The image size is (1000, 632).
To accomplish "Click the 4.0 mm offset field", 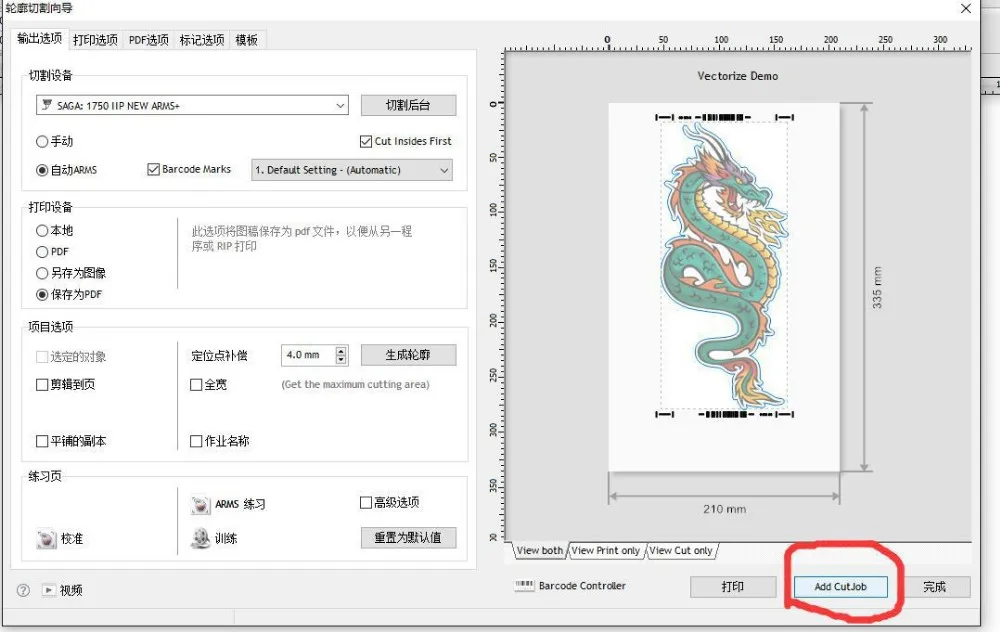I will click(x=308, y=355).
